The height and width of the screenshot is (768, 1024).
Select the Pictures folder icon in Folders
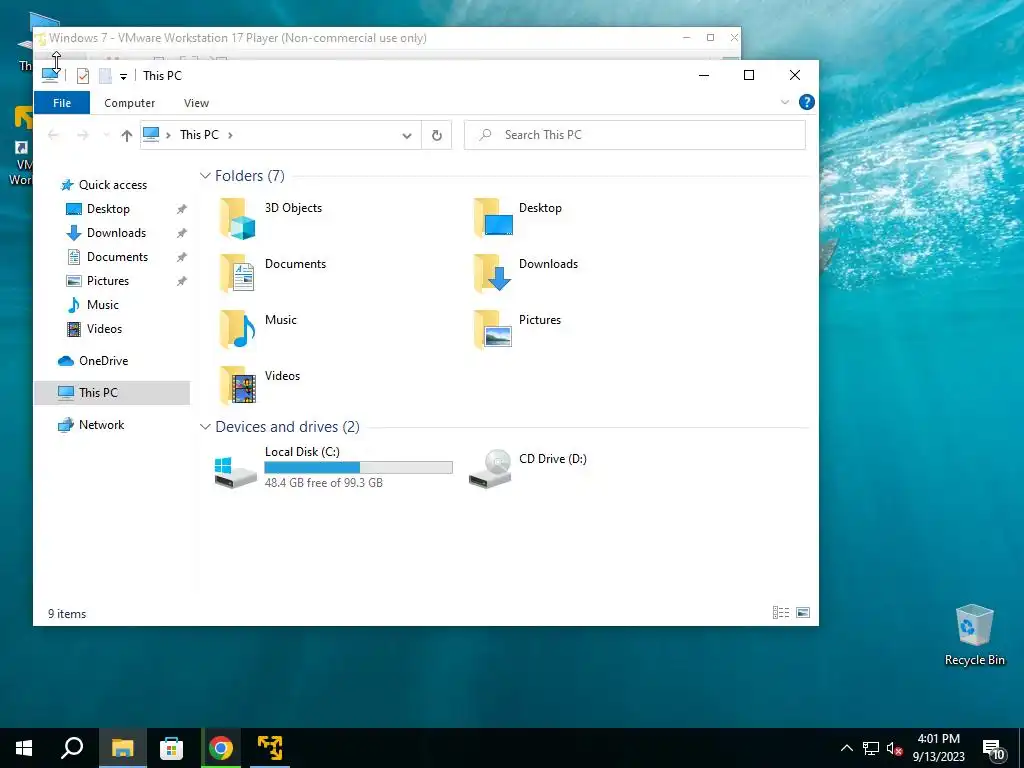click(493, 329)
